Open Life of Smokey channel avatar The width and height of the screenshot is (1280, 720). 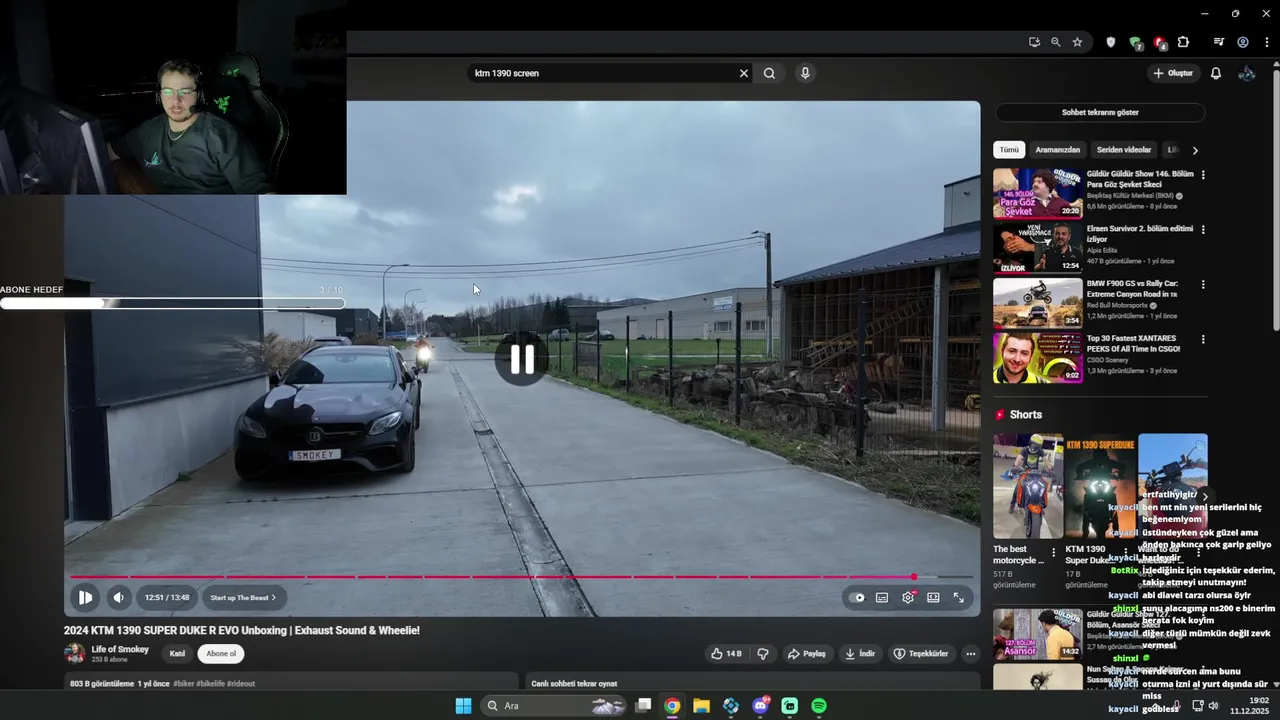(x=75, y=653)
